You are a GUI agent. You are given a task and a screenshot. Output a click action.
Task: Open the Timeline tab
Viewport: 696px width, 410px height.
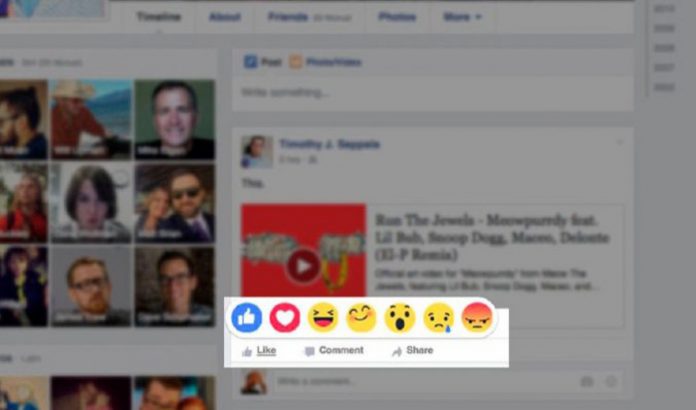pyautogui.click(x=158, y=17)
